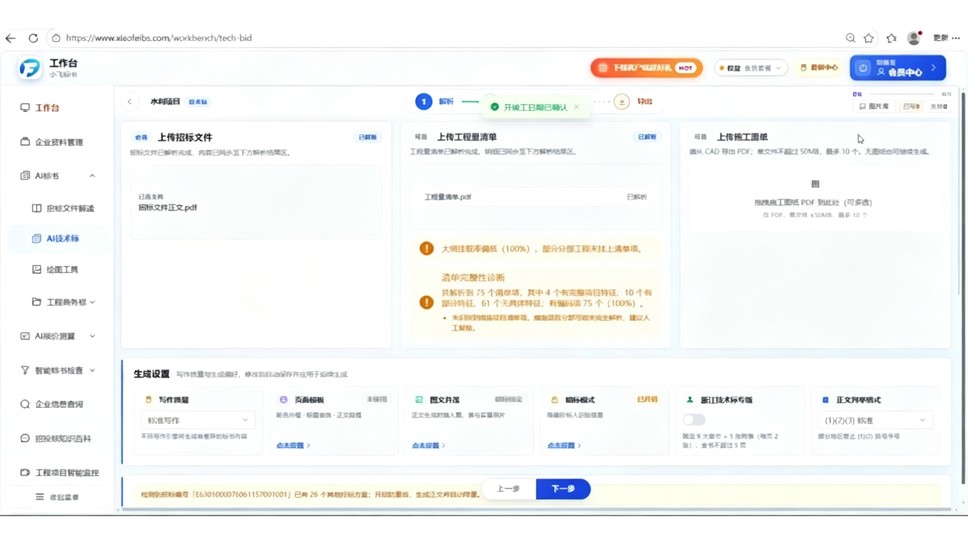Click the upload icon in 上传施工图纸 drop zone
Screen dimensions: 968x544
815,184
